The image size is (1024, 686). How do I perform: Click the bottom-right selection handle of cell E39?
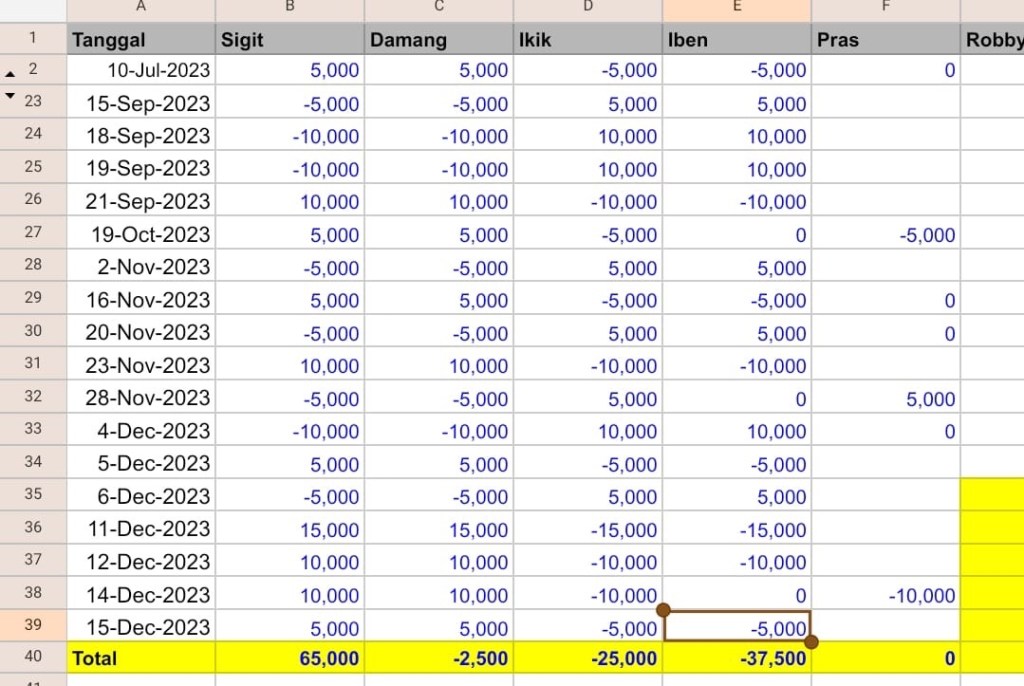point(811,642)
